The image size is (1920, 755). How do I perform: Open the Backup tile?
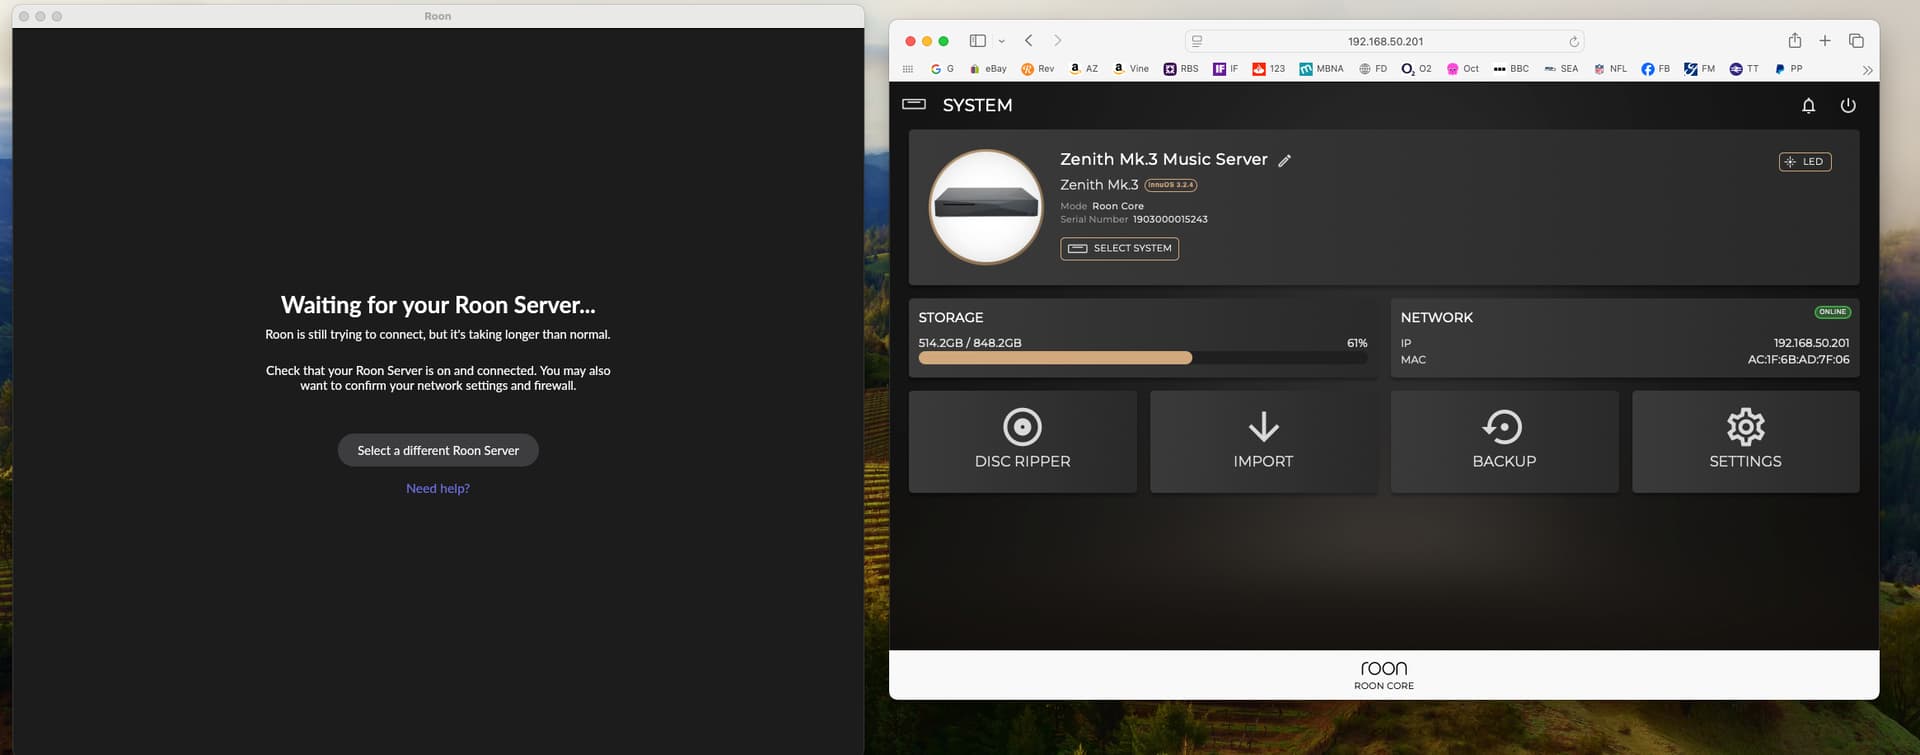[x=1504, y=441]
